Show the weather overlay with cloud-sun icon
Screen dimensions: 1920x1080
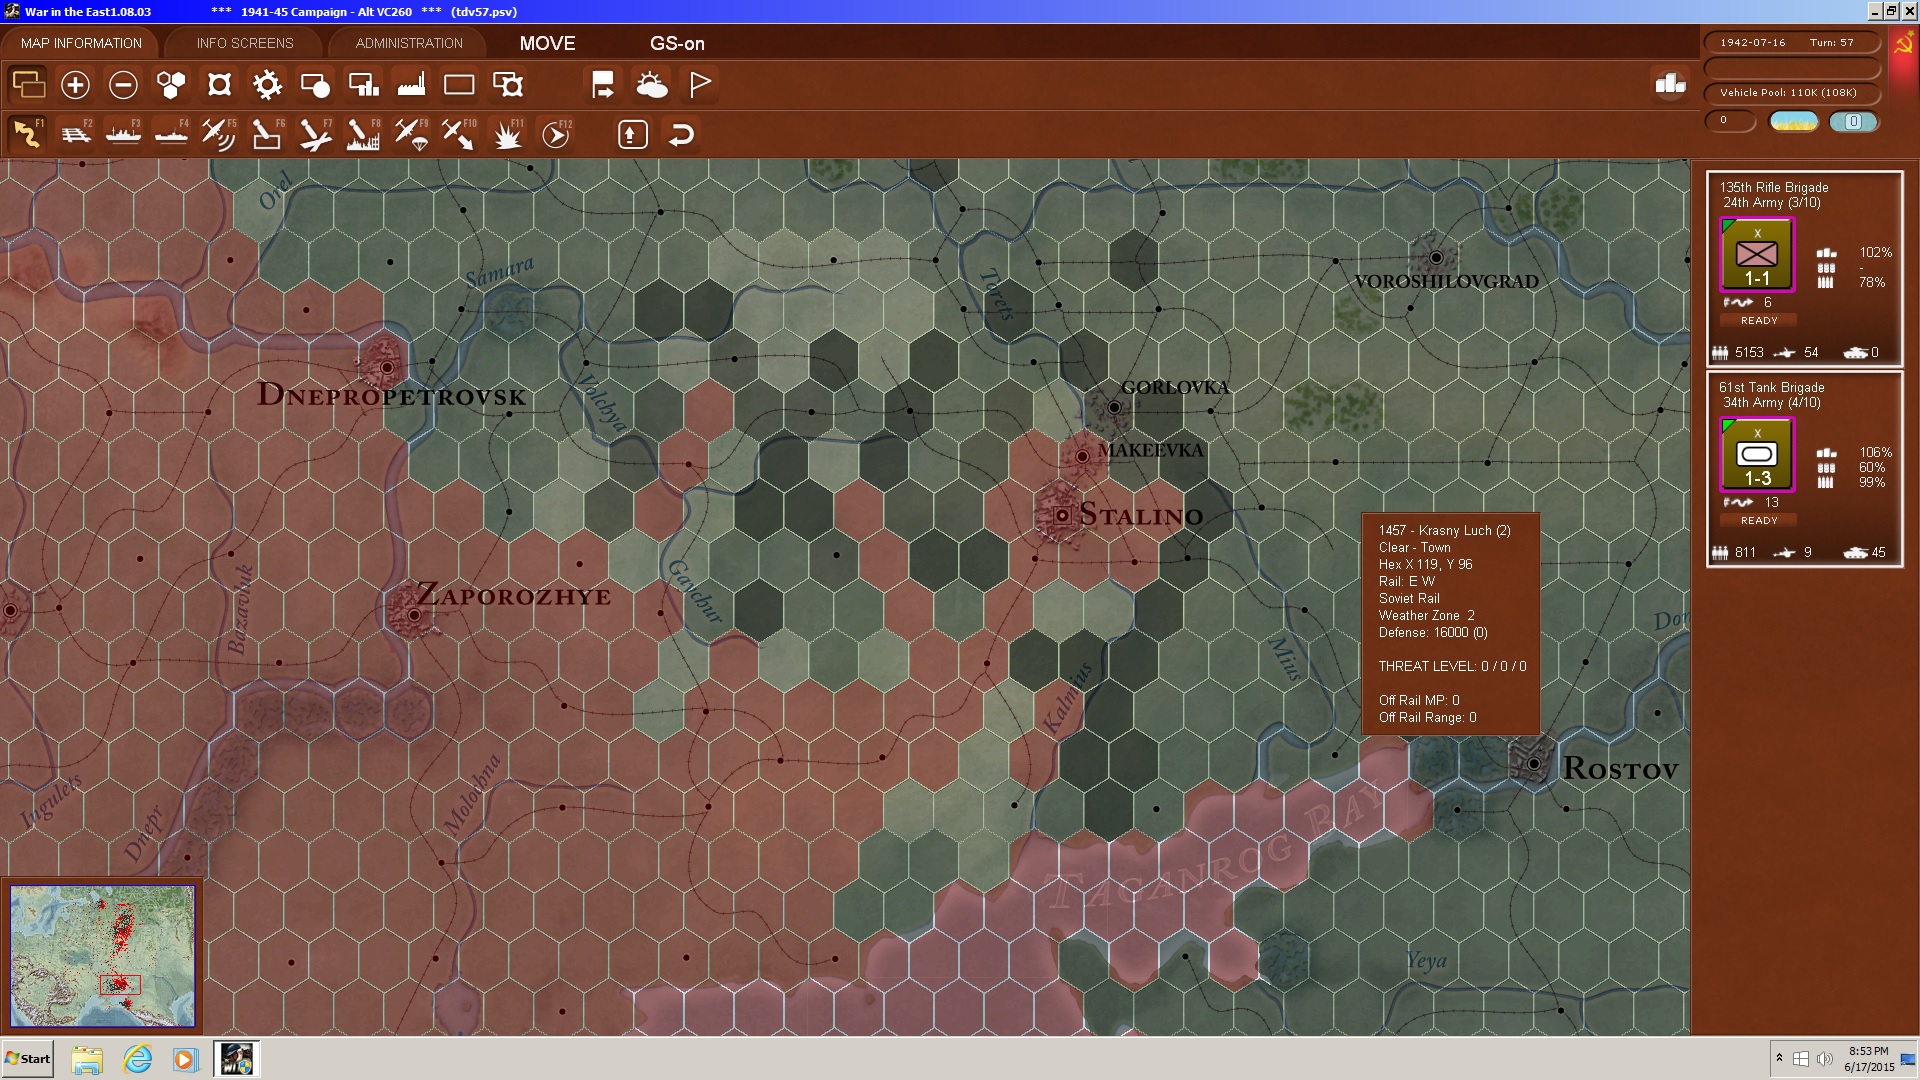point(652,85)
